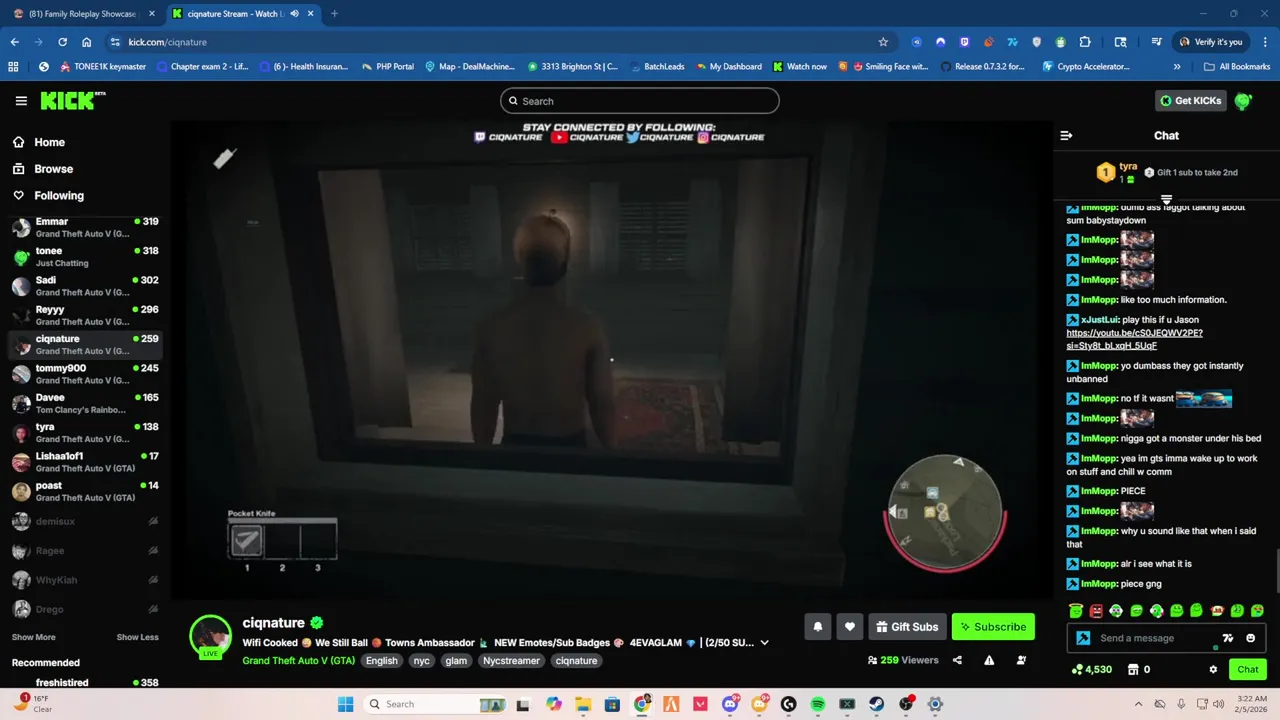1280x720 pixels.
Task: Select the English tag
Action: coord(381,661)
